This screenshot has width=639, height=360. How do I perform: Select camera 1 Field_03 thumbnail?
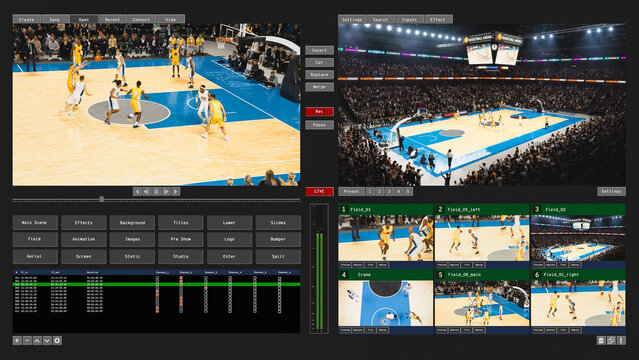386,238
